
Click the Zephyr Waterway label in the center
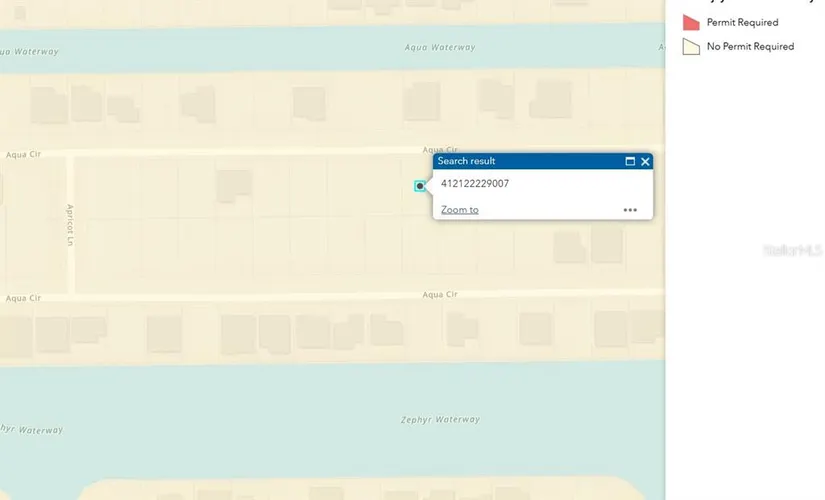click(x=442, y=420)
